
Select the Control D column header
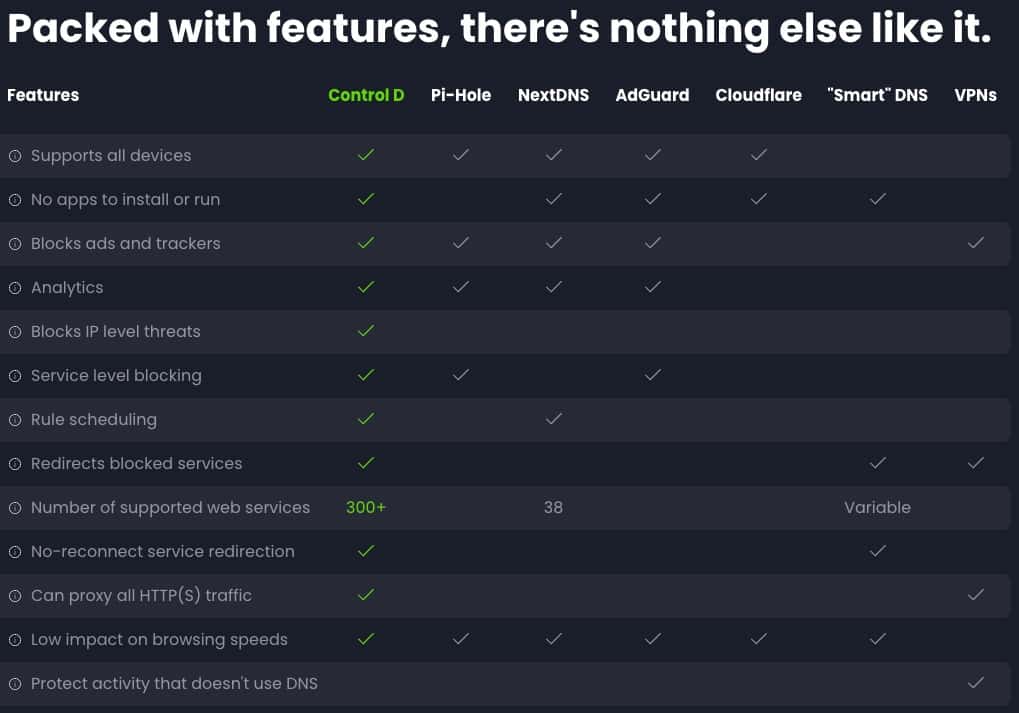click(366, 95)
